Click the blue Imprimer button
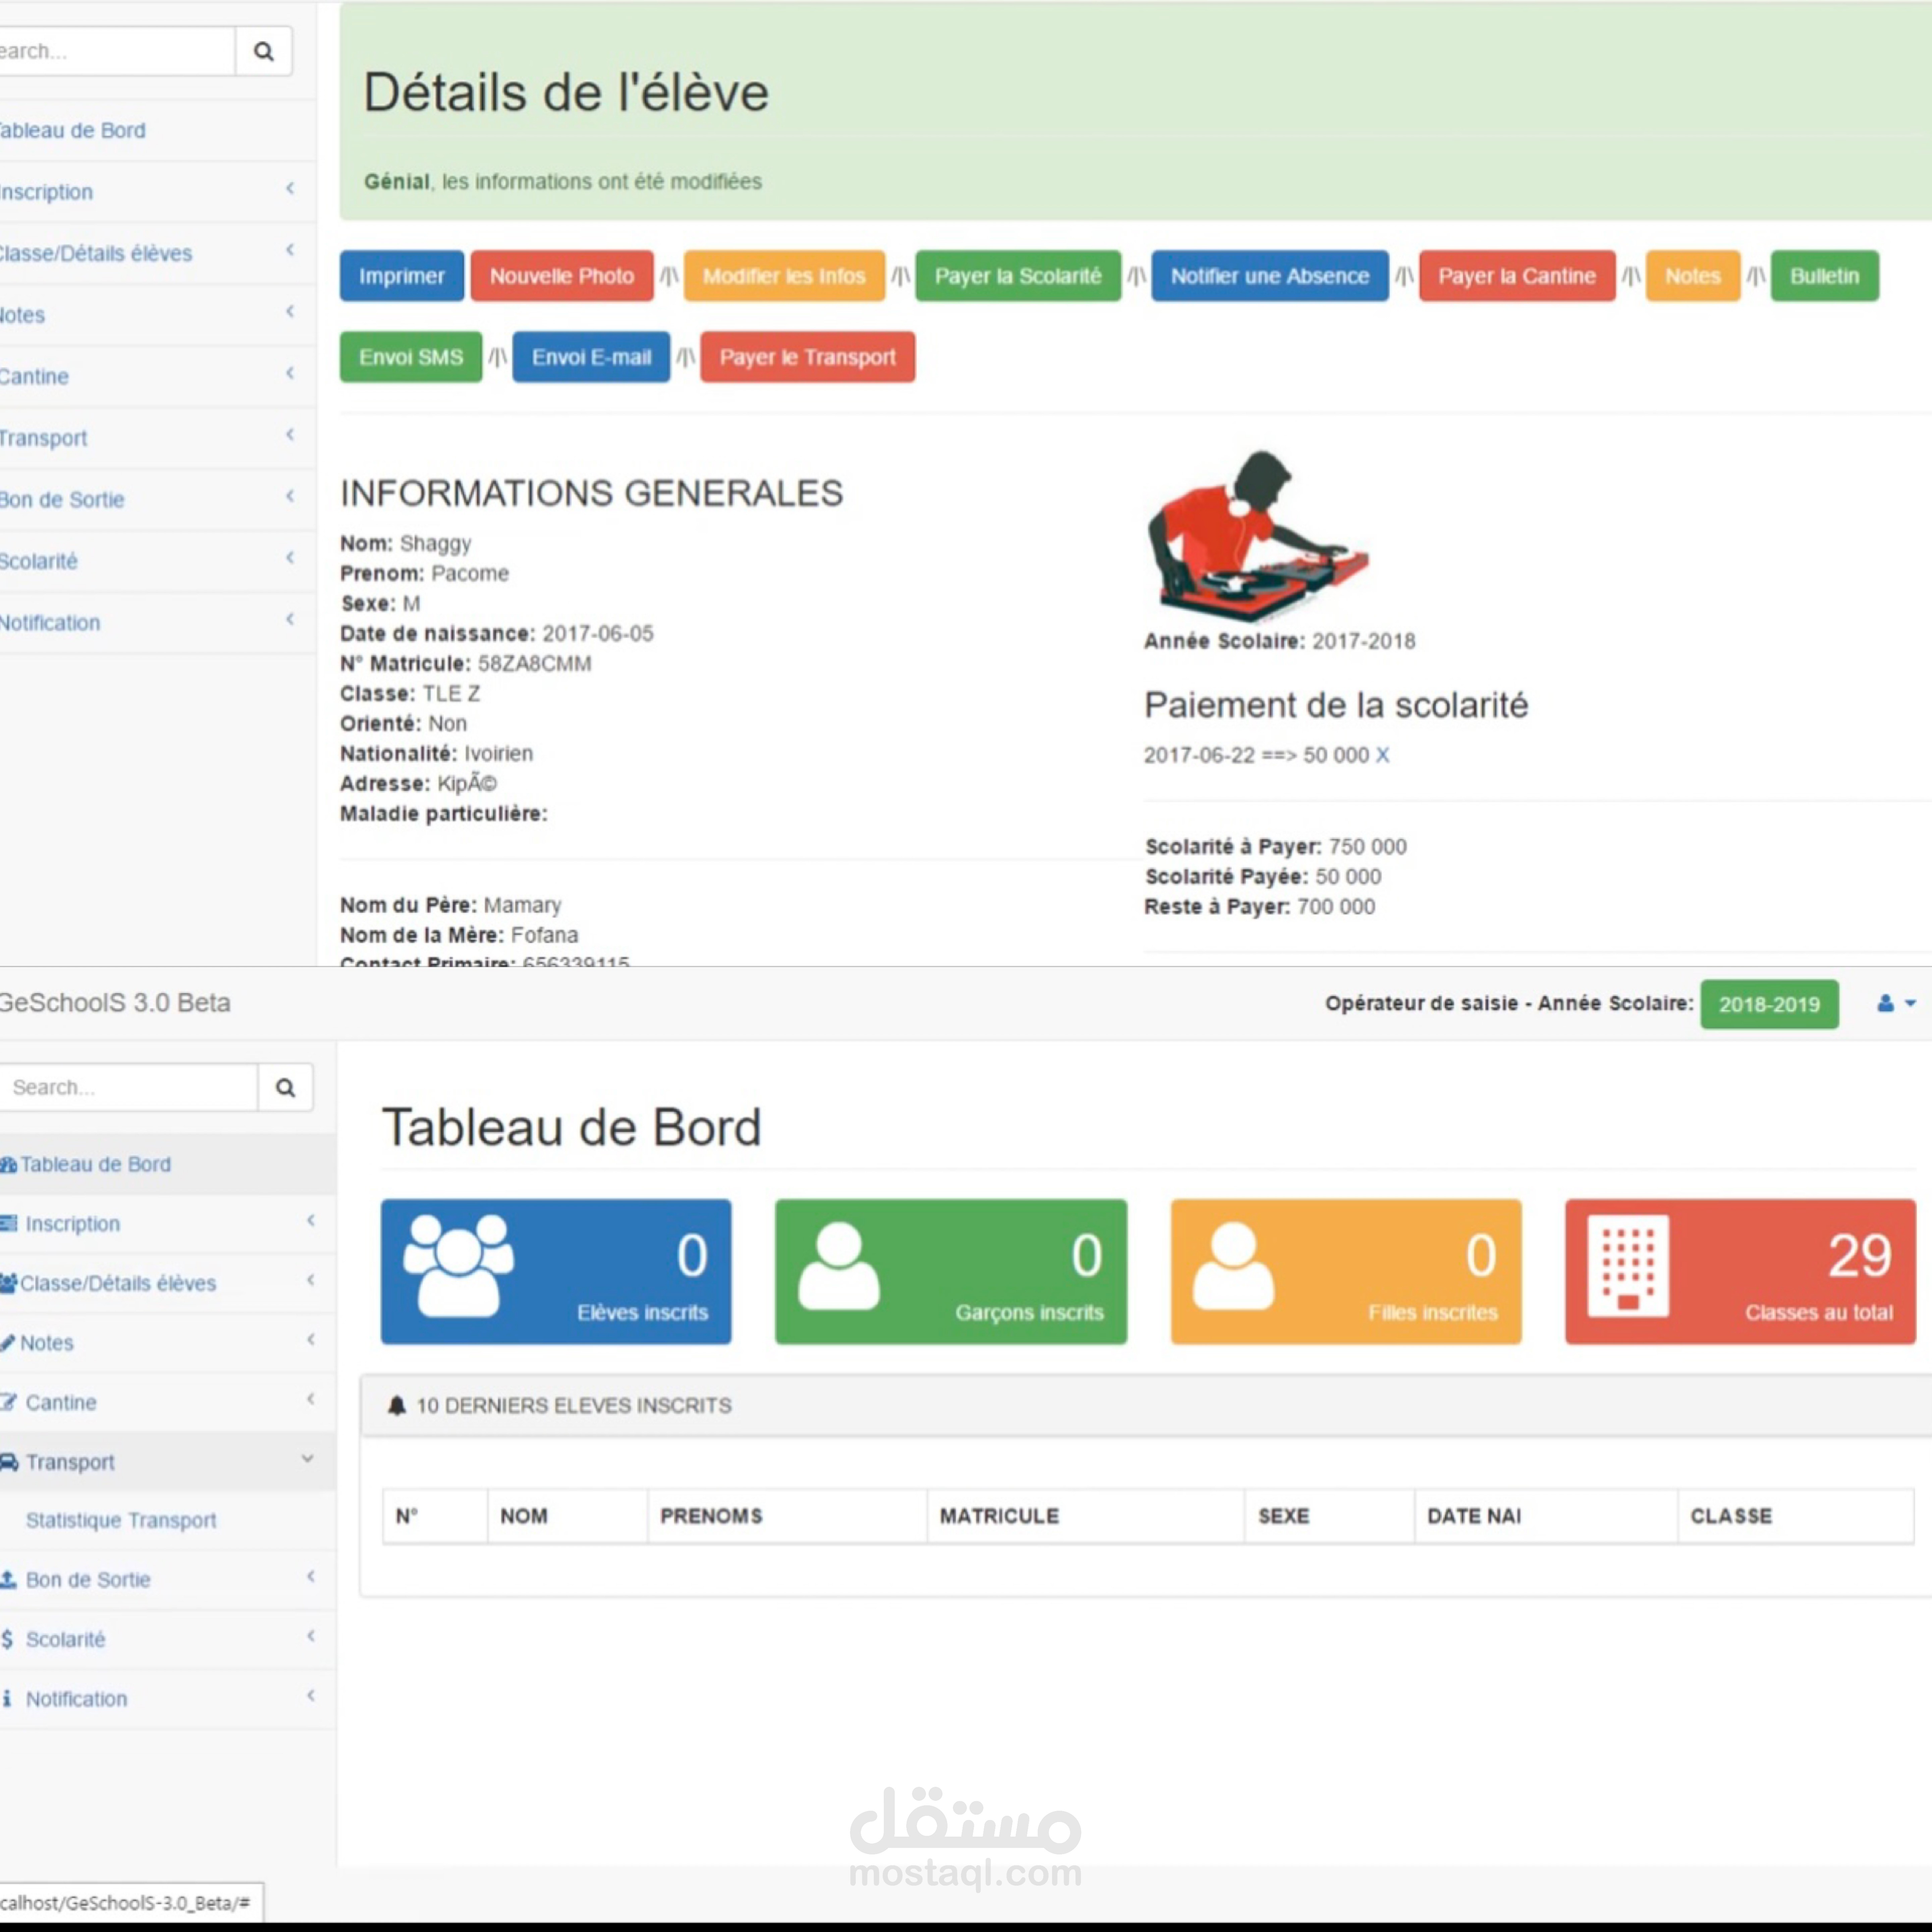1932x1932 pixels. [402, 276]
